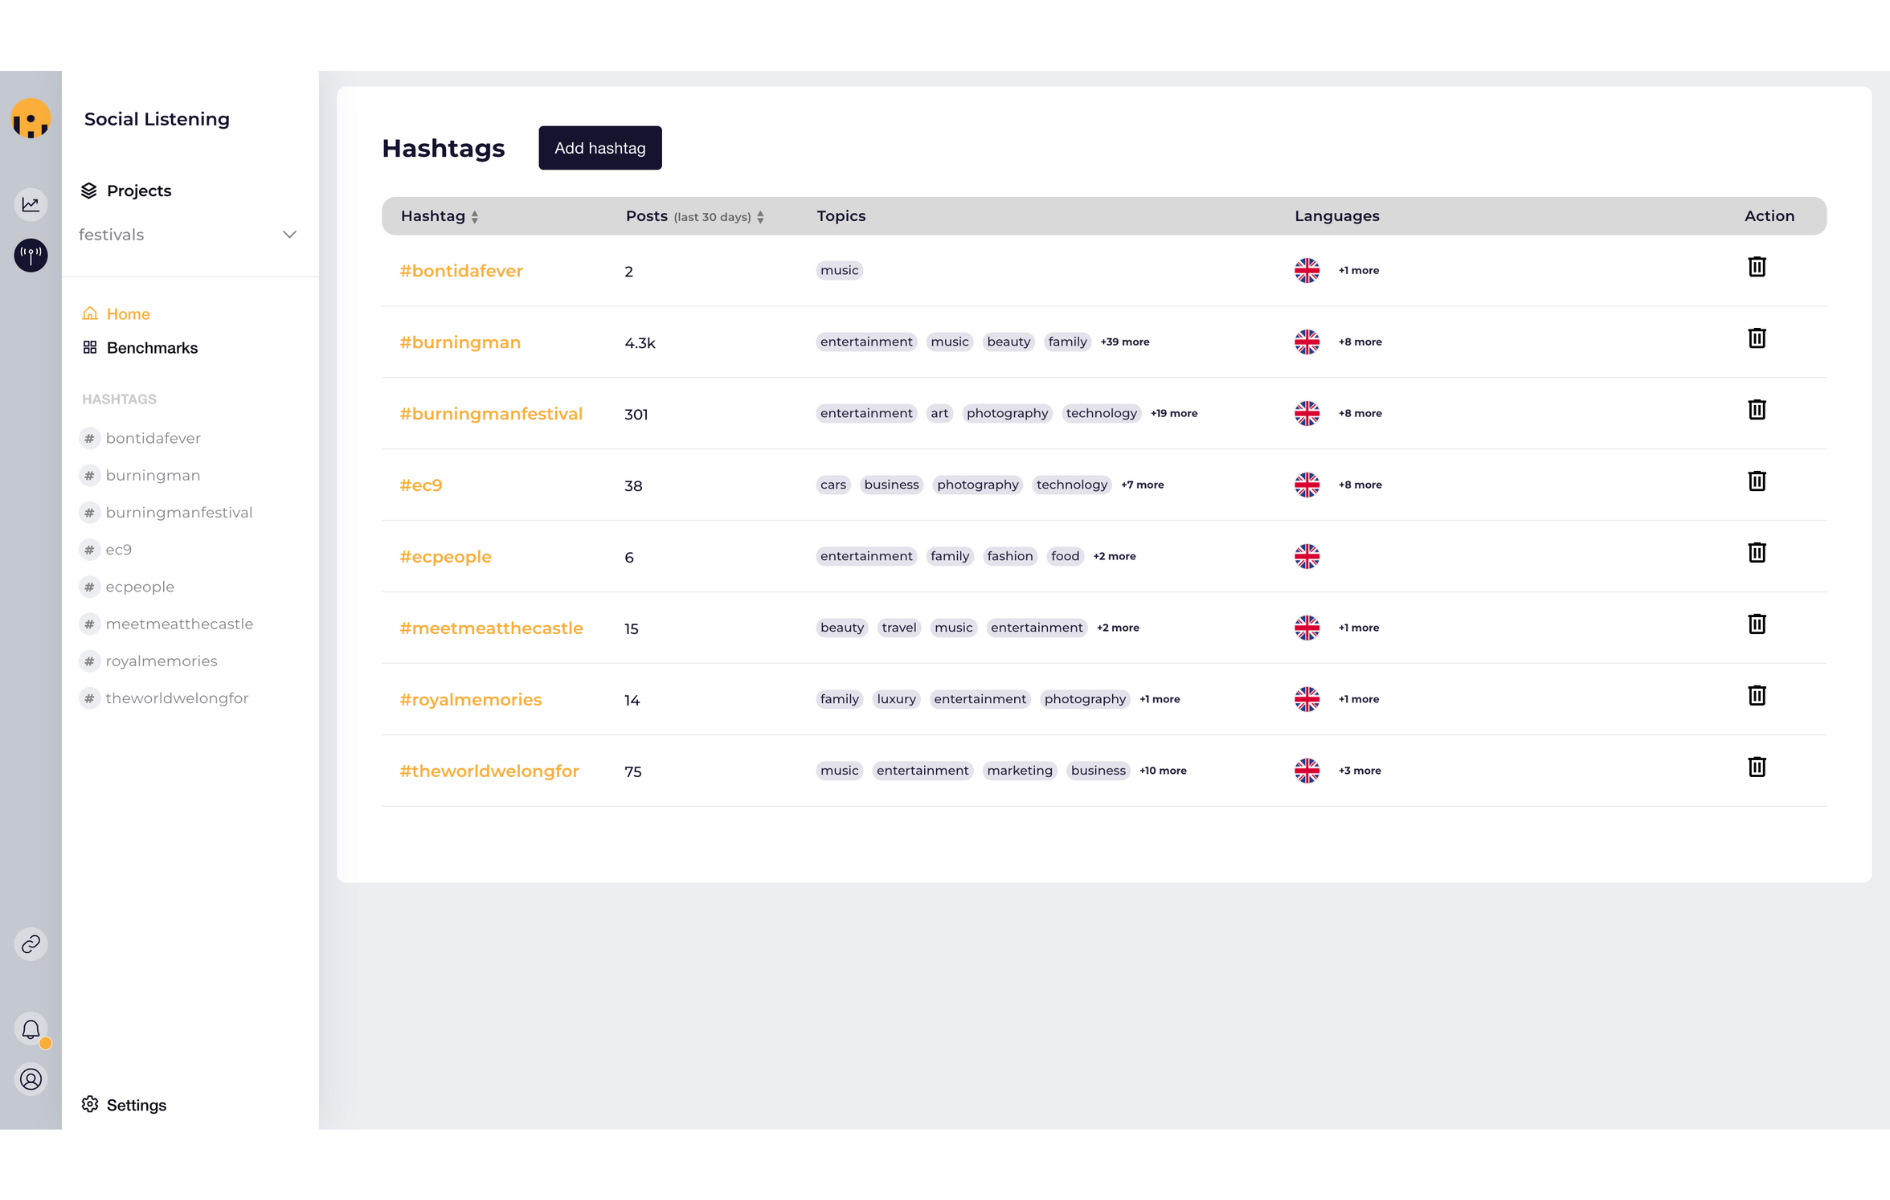The width and height of the screenshot is (1890, 1200).
Task: Click the UK flag in #ec9 row
Action: [1307, 485]
